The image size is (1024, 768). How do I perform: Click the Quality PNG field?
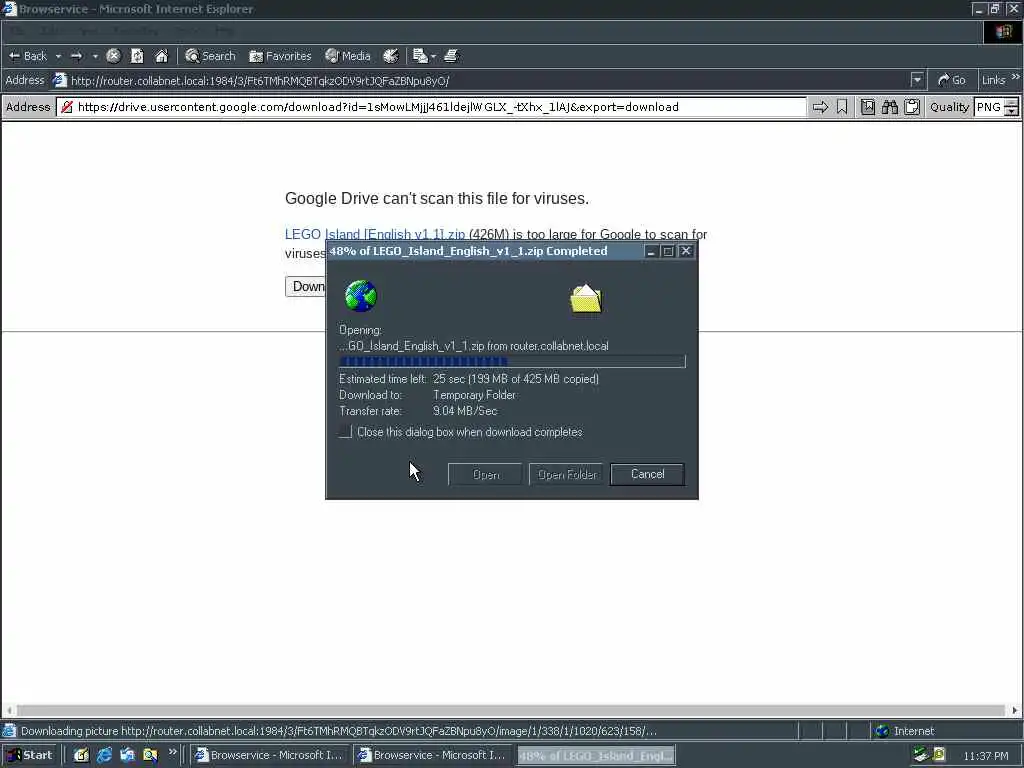(989, 107)
